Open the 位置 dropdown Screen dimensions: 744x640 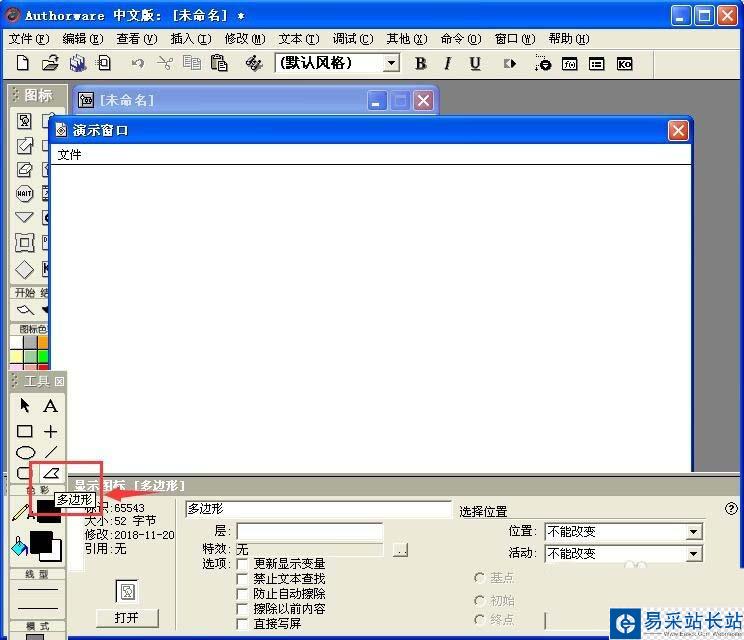(x=693, y=532)
